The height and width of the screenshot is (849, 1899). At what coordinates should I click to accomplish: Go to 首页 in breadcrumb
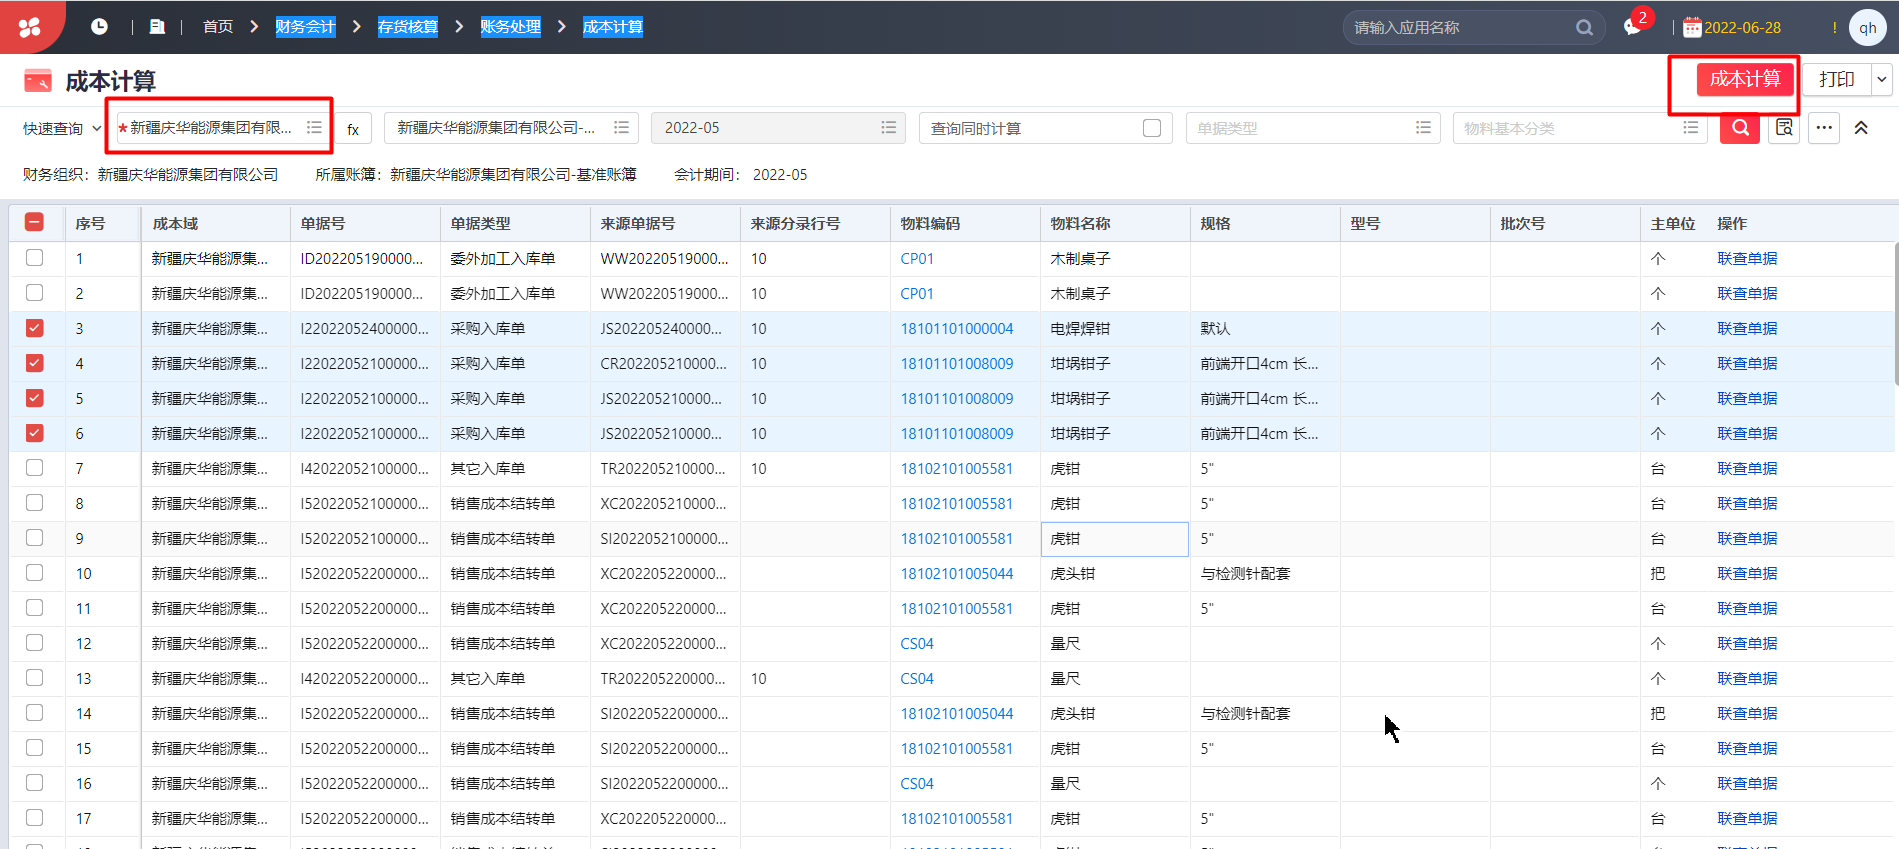click(218, 27)
